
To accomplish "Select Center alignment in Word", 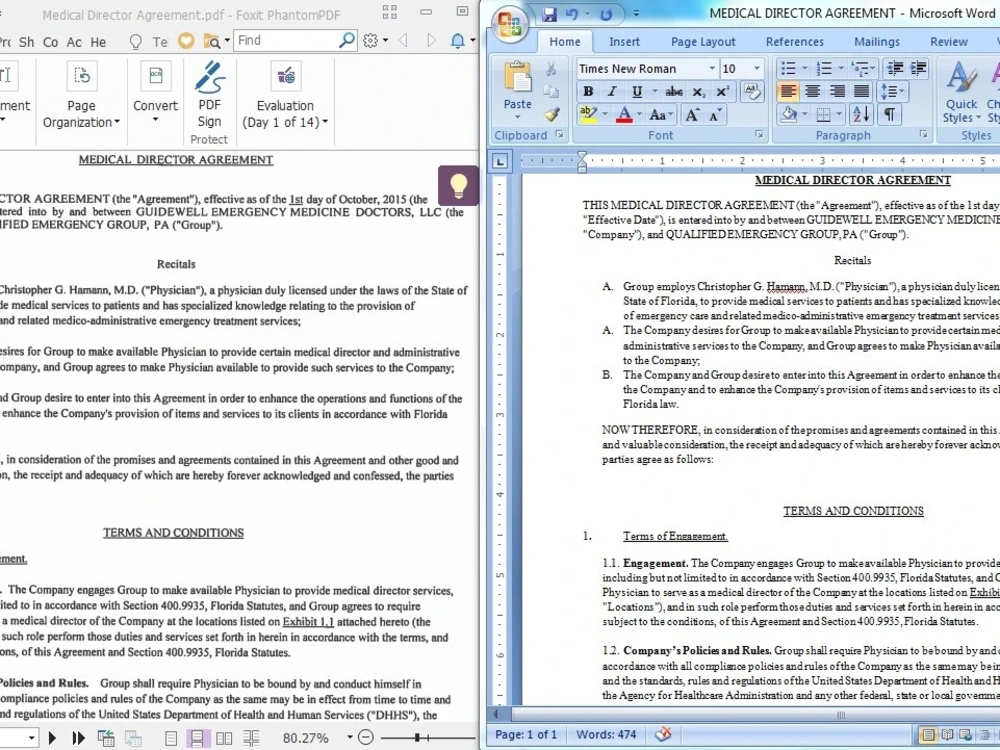I will [x=812, y=91].
